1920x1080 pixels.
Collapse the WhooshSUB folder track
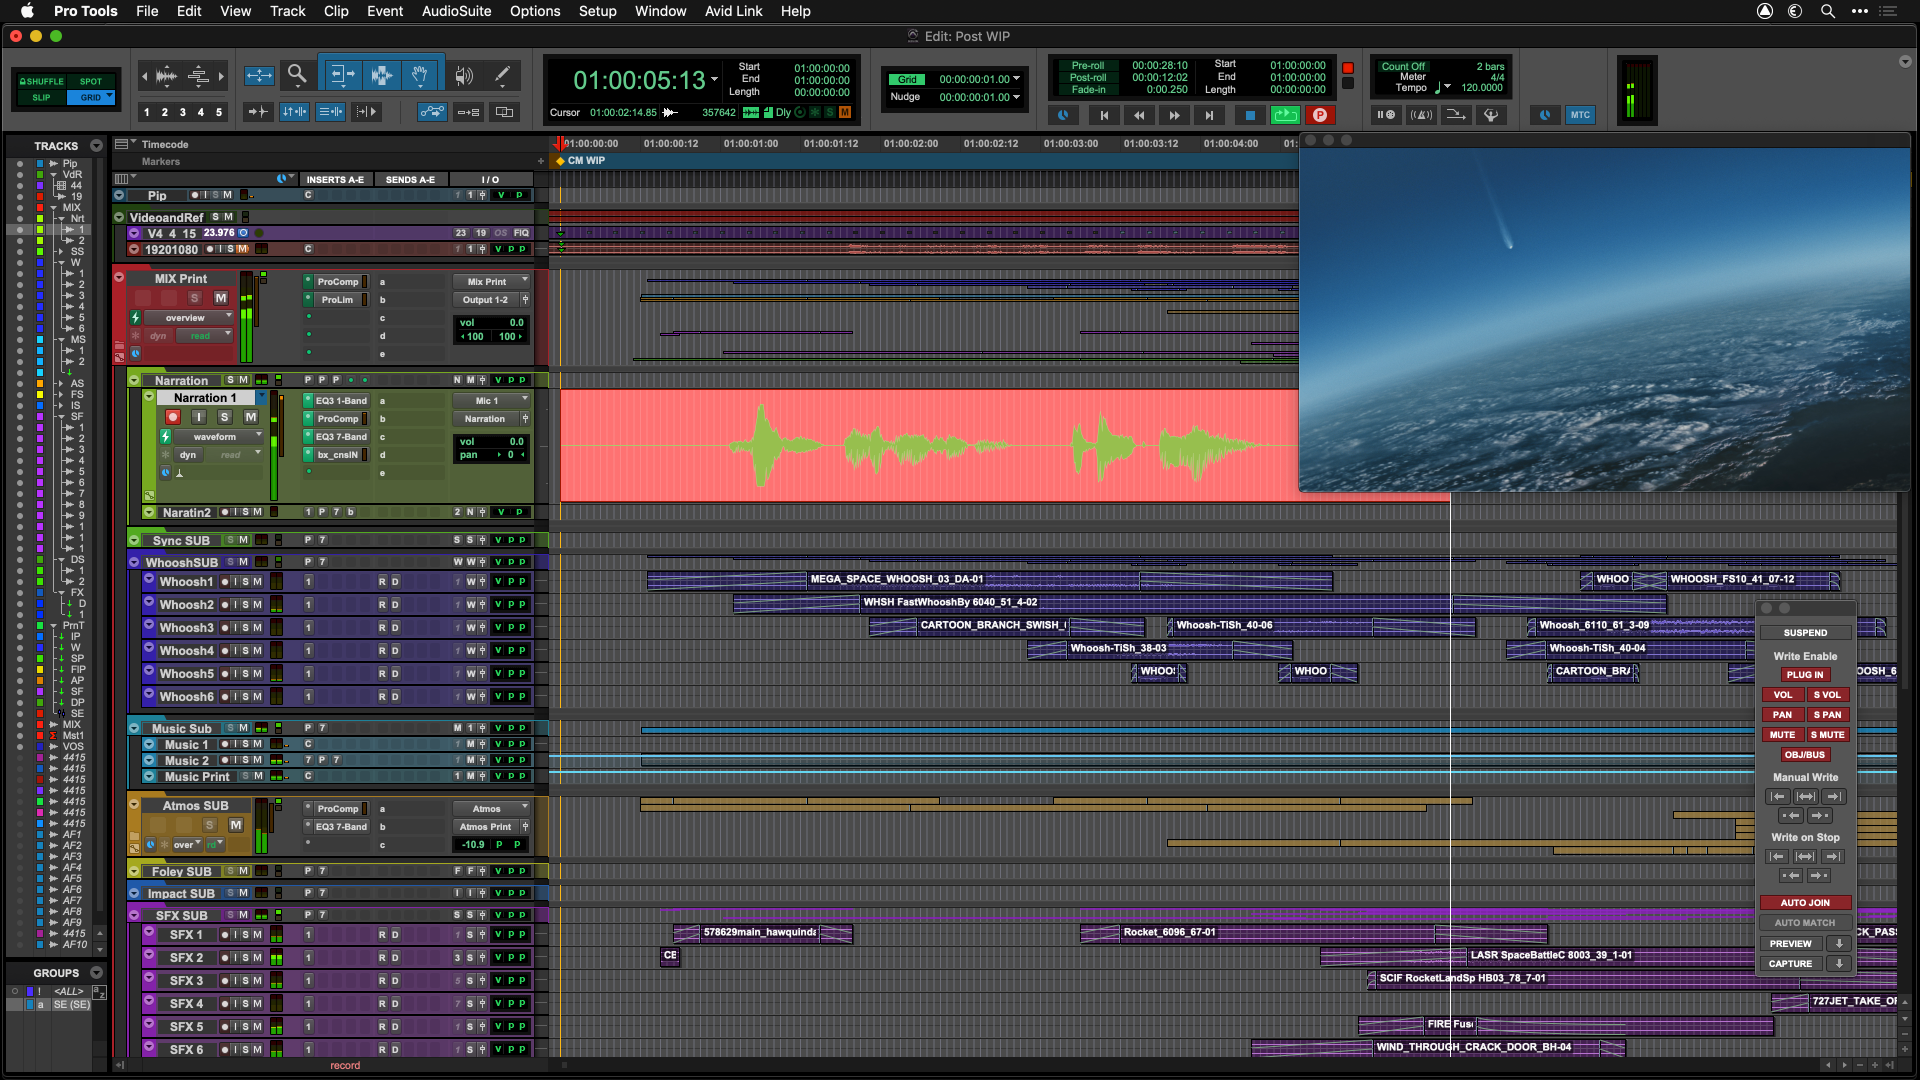pos(134,562)
